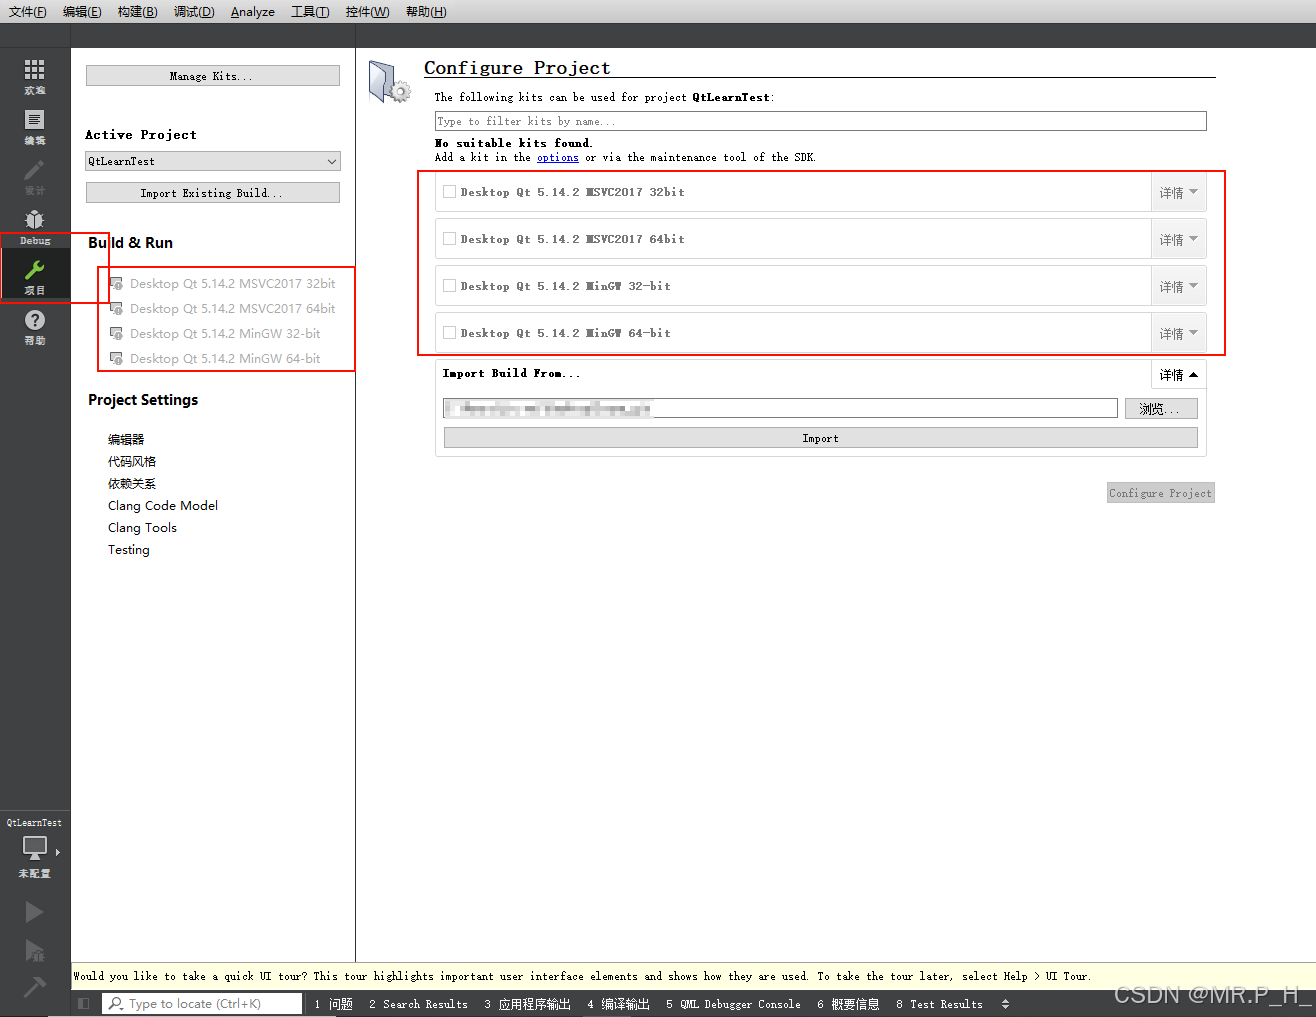Expand details for MSVC2017 64bit kit
This screenshot has width=1316, height=1017.
1178,239
